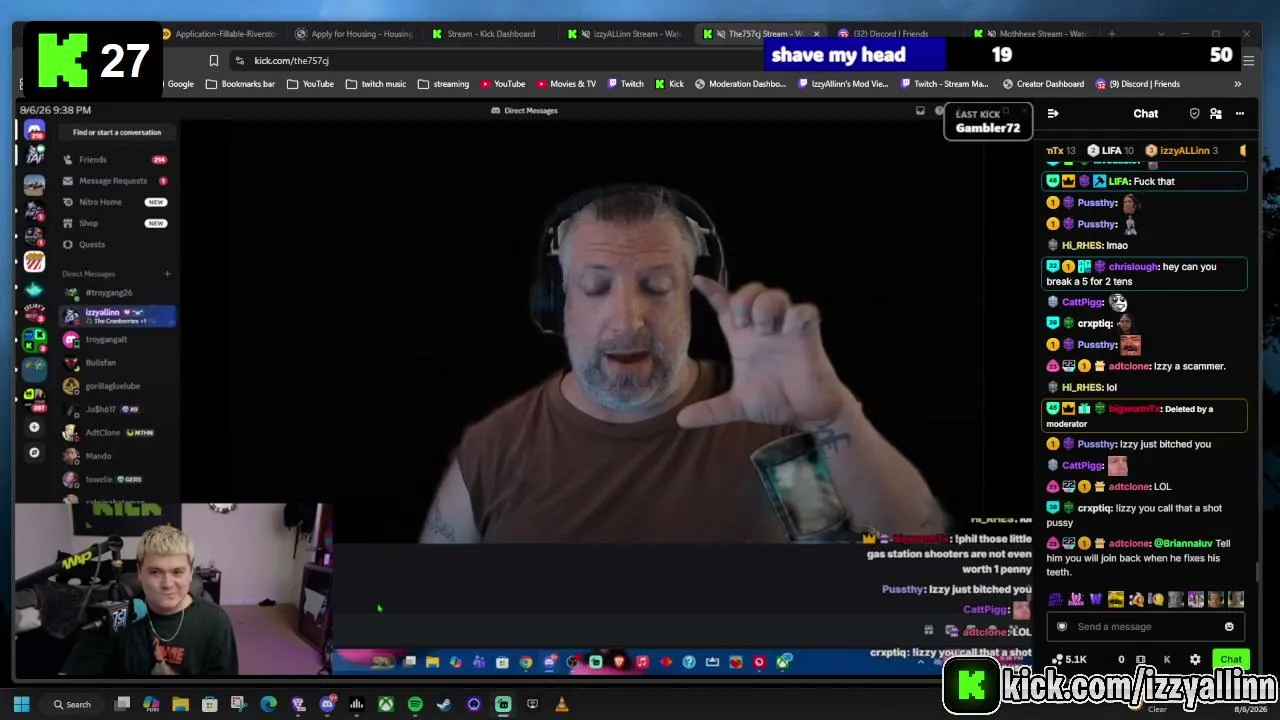Click the kick.com/the757cj address bar

pyautogui.click(x=500, y=60)
